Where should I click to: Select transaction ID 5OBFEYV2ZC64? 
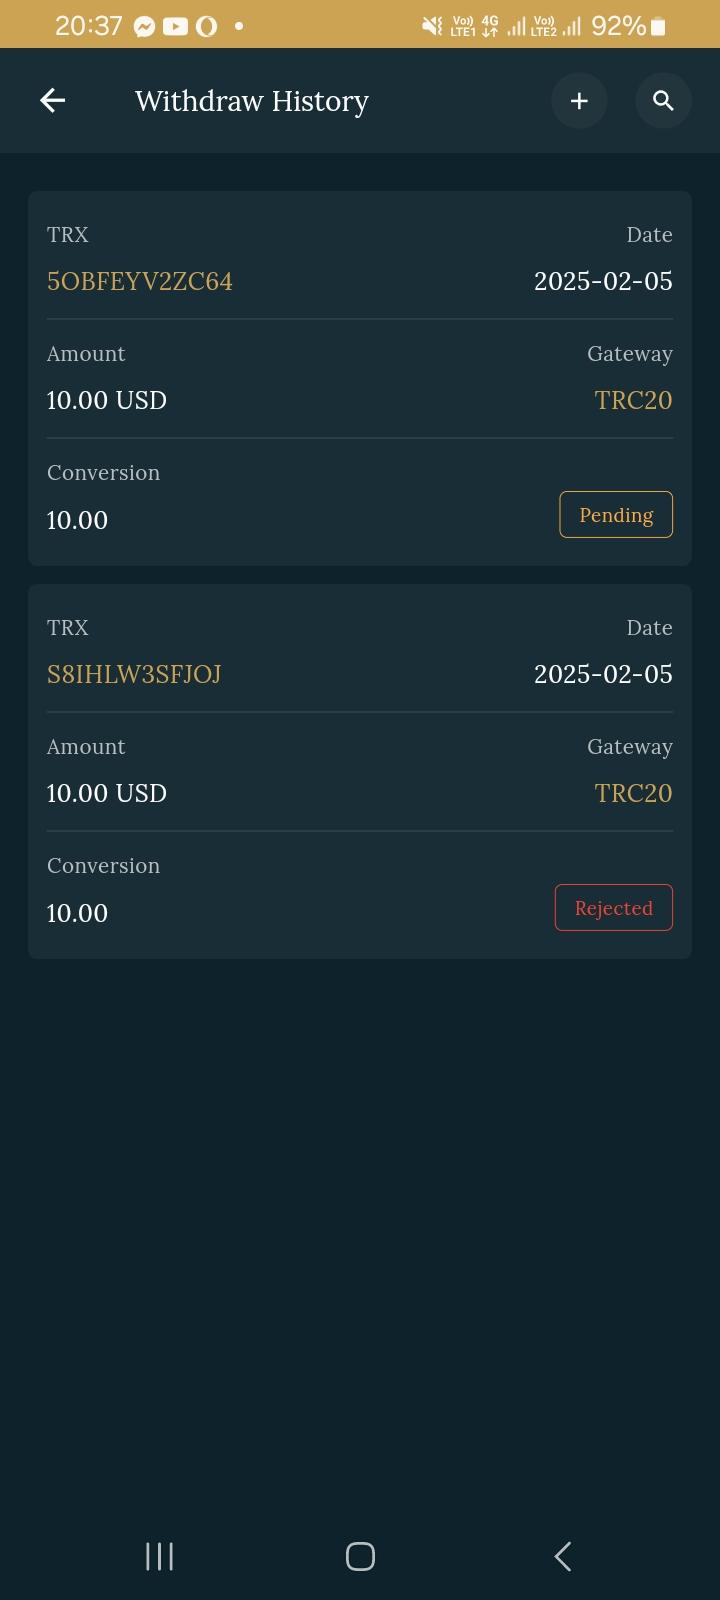click(140, 281)
